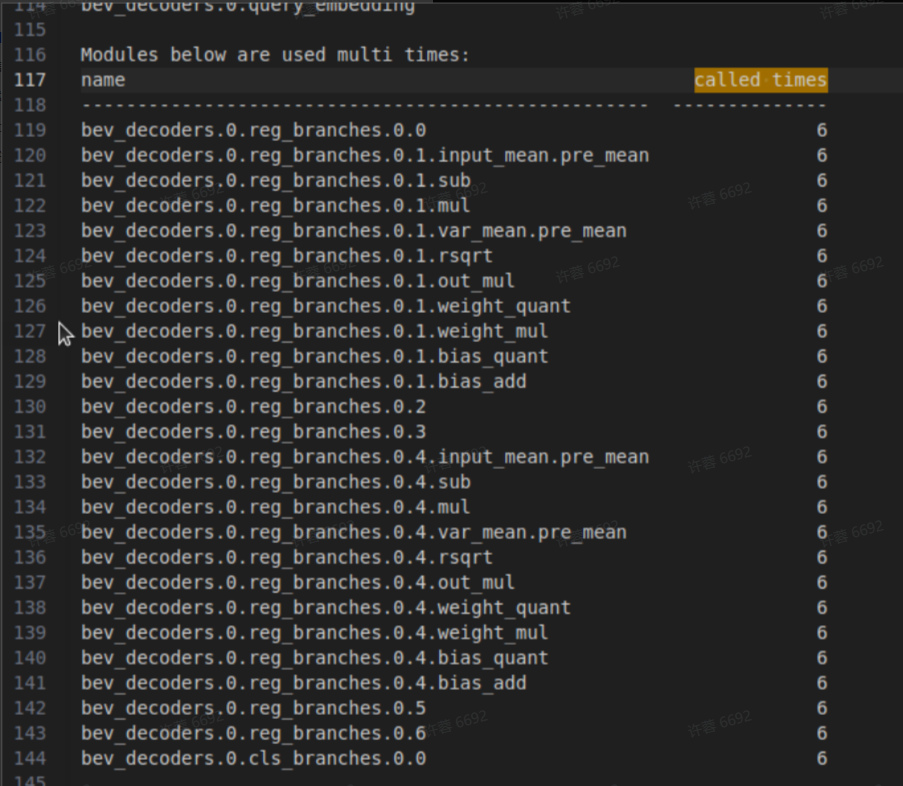Click the reg_branches.0.1.rsqrt module name

(x=287, y=256)
